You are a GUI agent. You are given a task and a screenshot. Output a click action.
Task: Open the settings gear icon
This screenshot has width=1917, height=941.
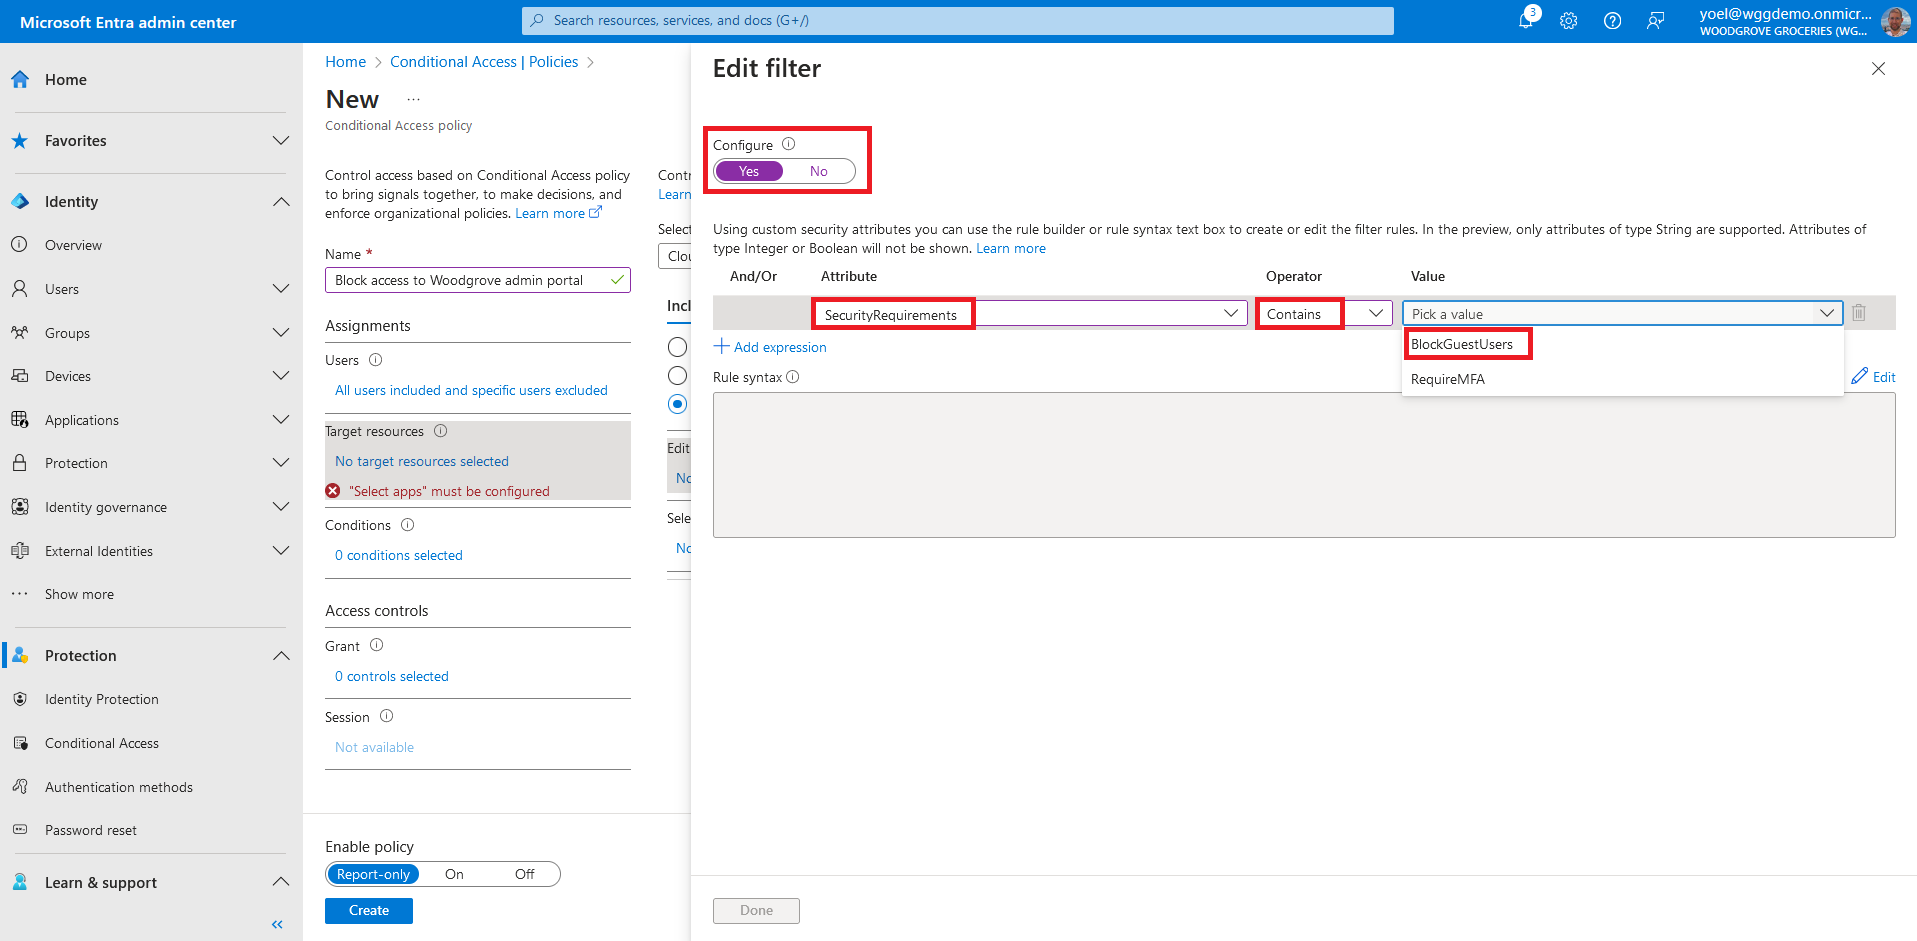pos(1568,21)
